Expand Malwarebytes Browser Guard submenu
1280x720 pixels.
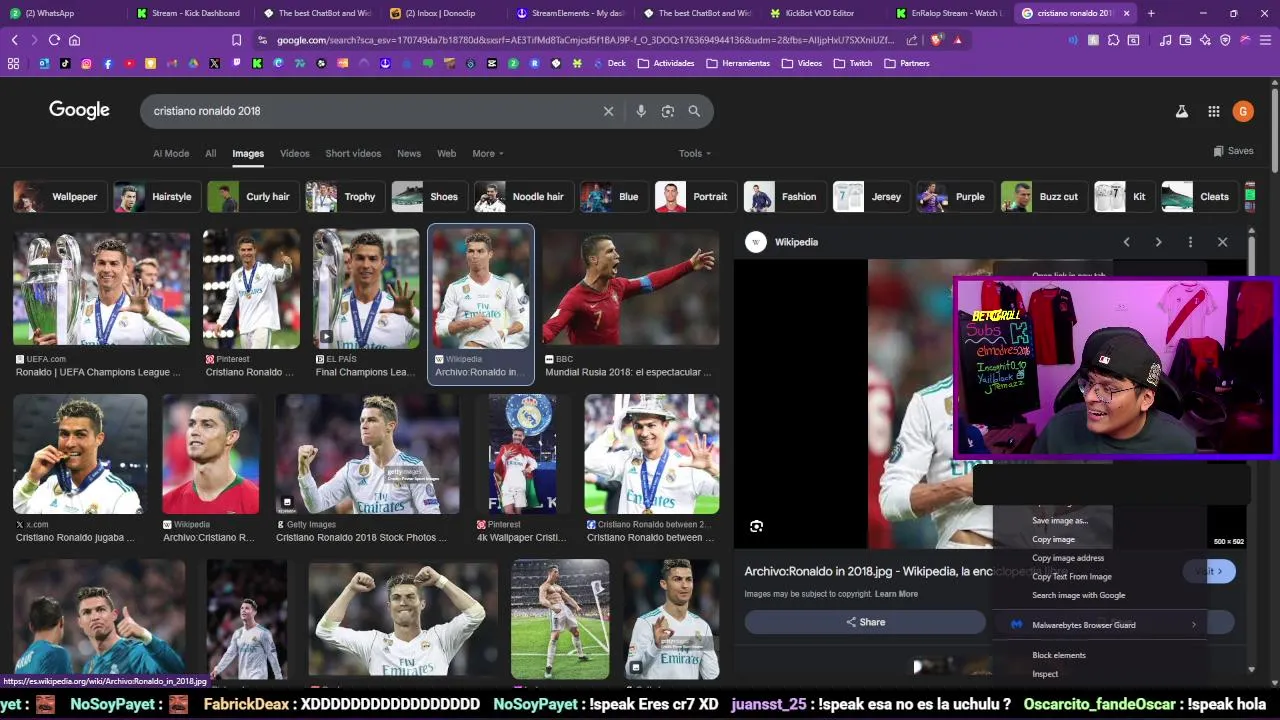[x=1102, y=625]
